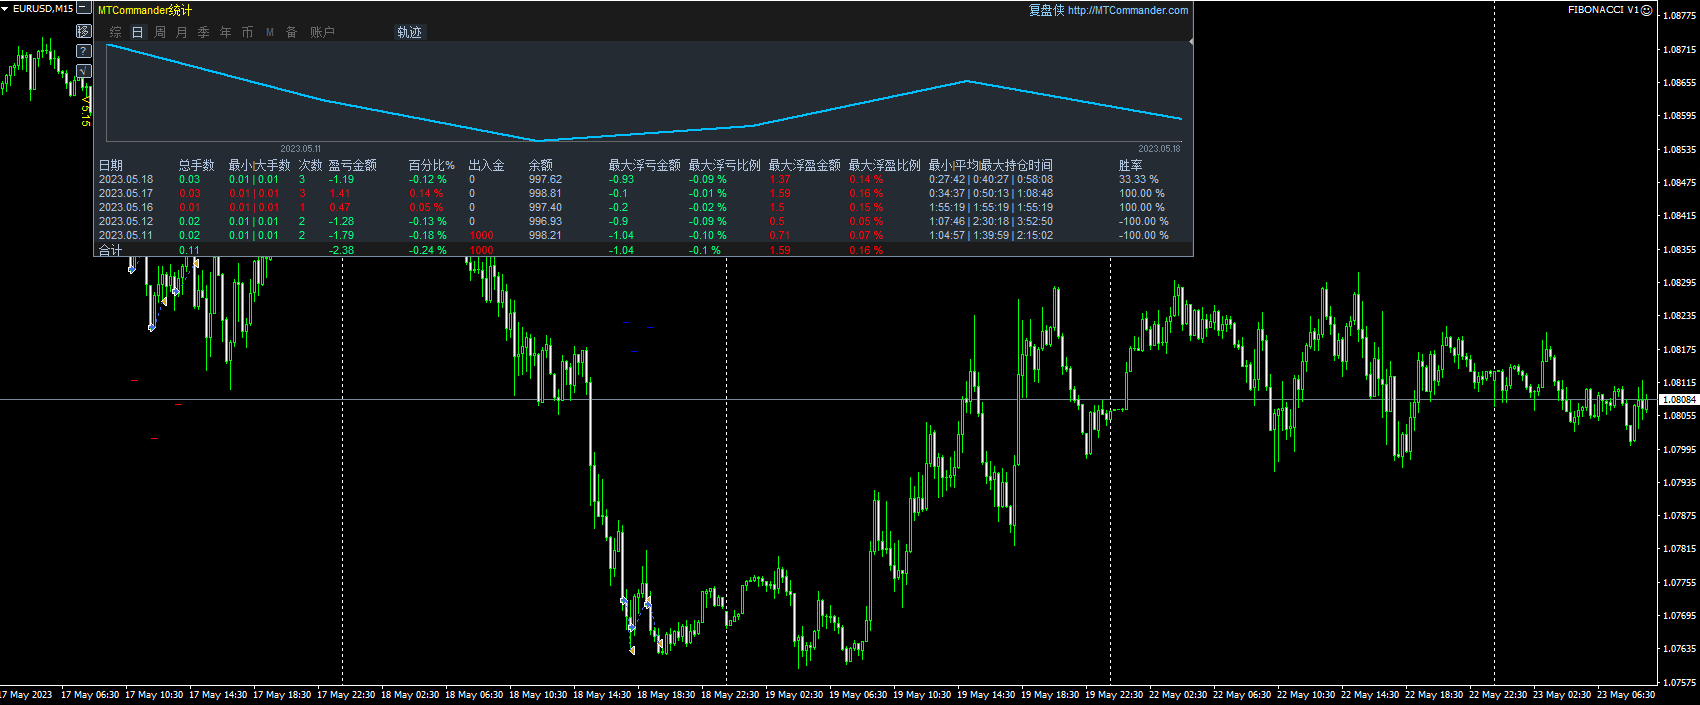Open the 综 summary tab

[116, 32]
